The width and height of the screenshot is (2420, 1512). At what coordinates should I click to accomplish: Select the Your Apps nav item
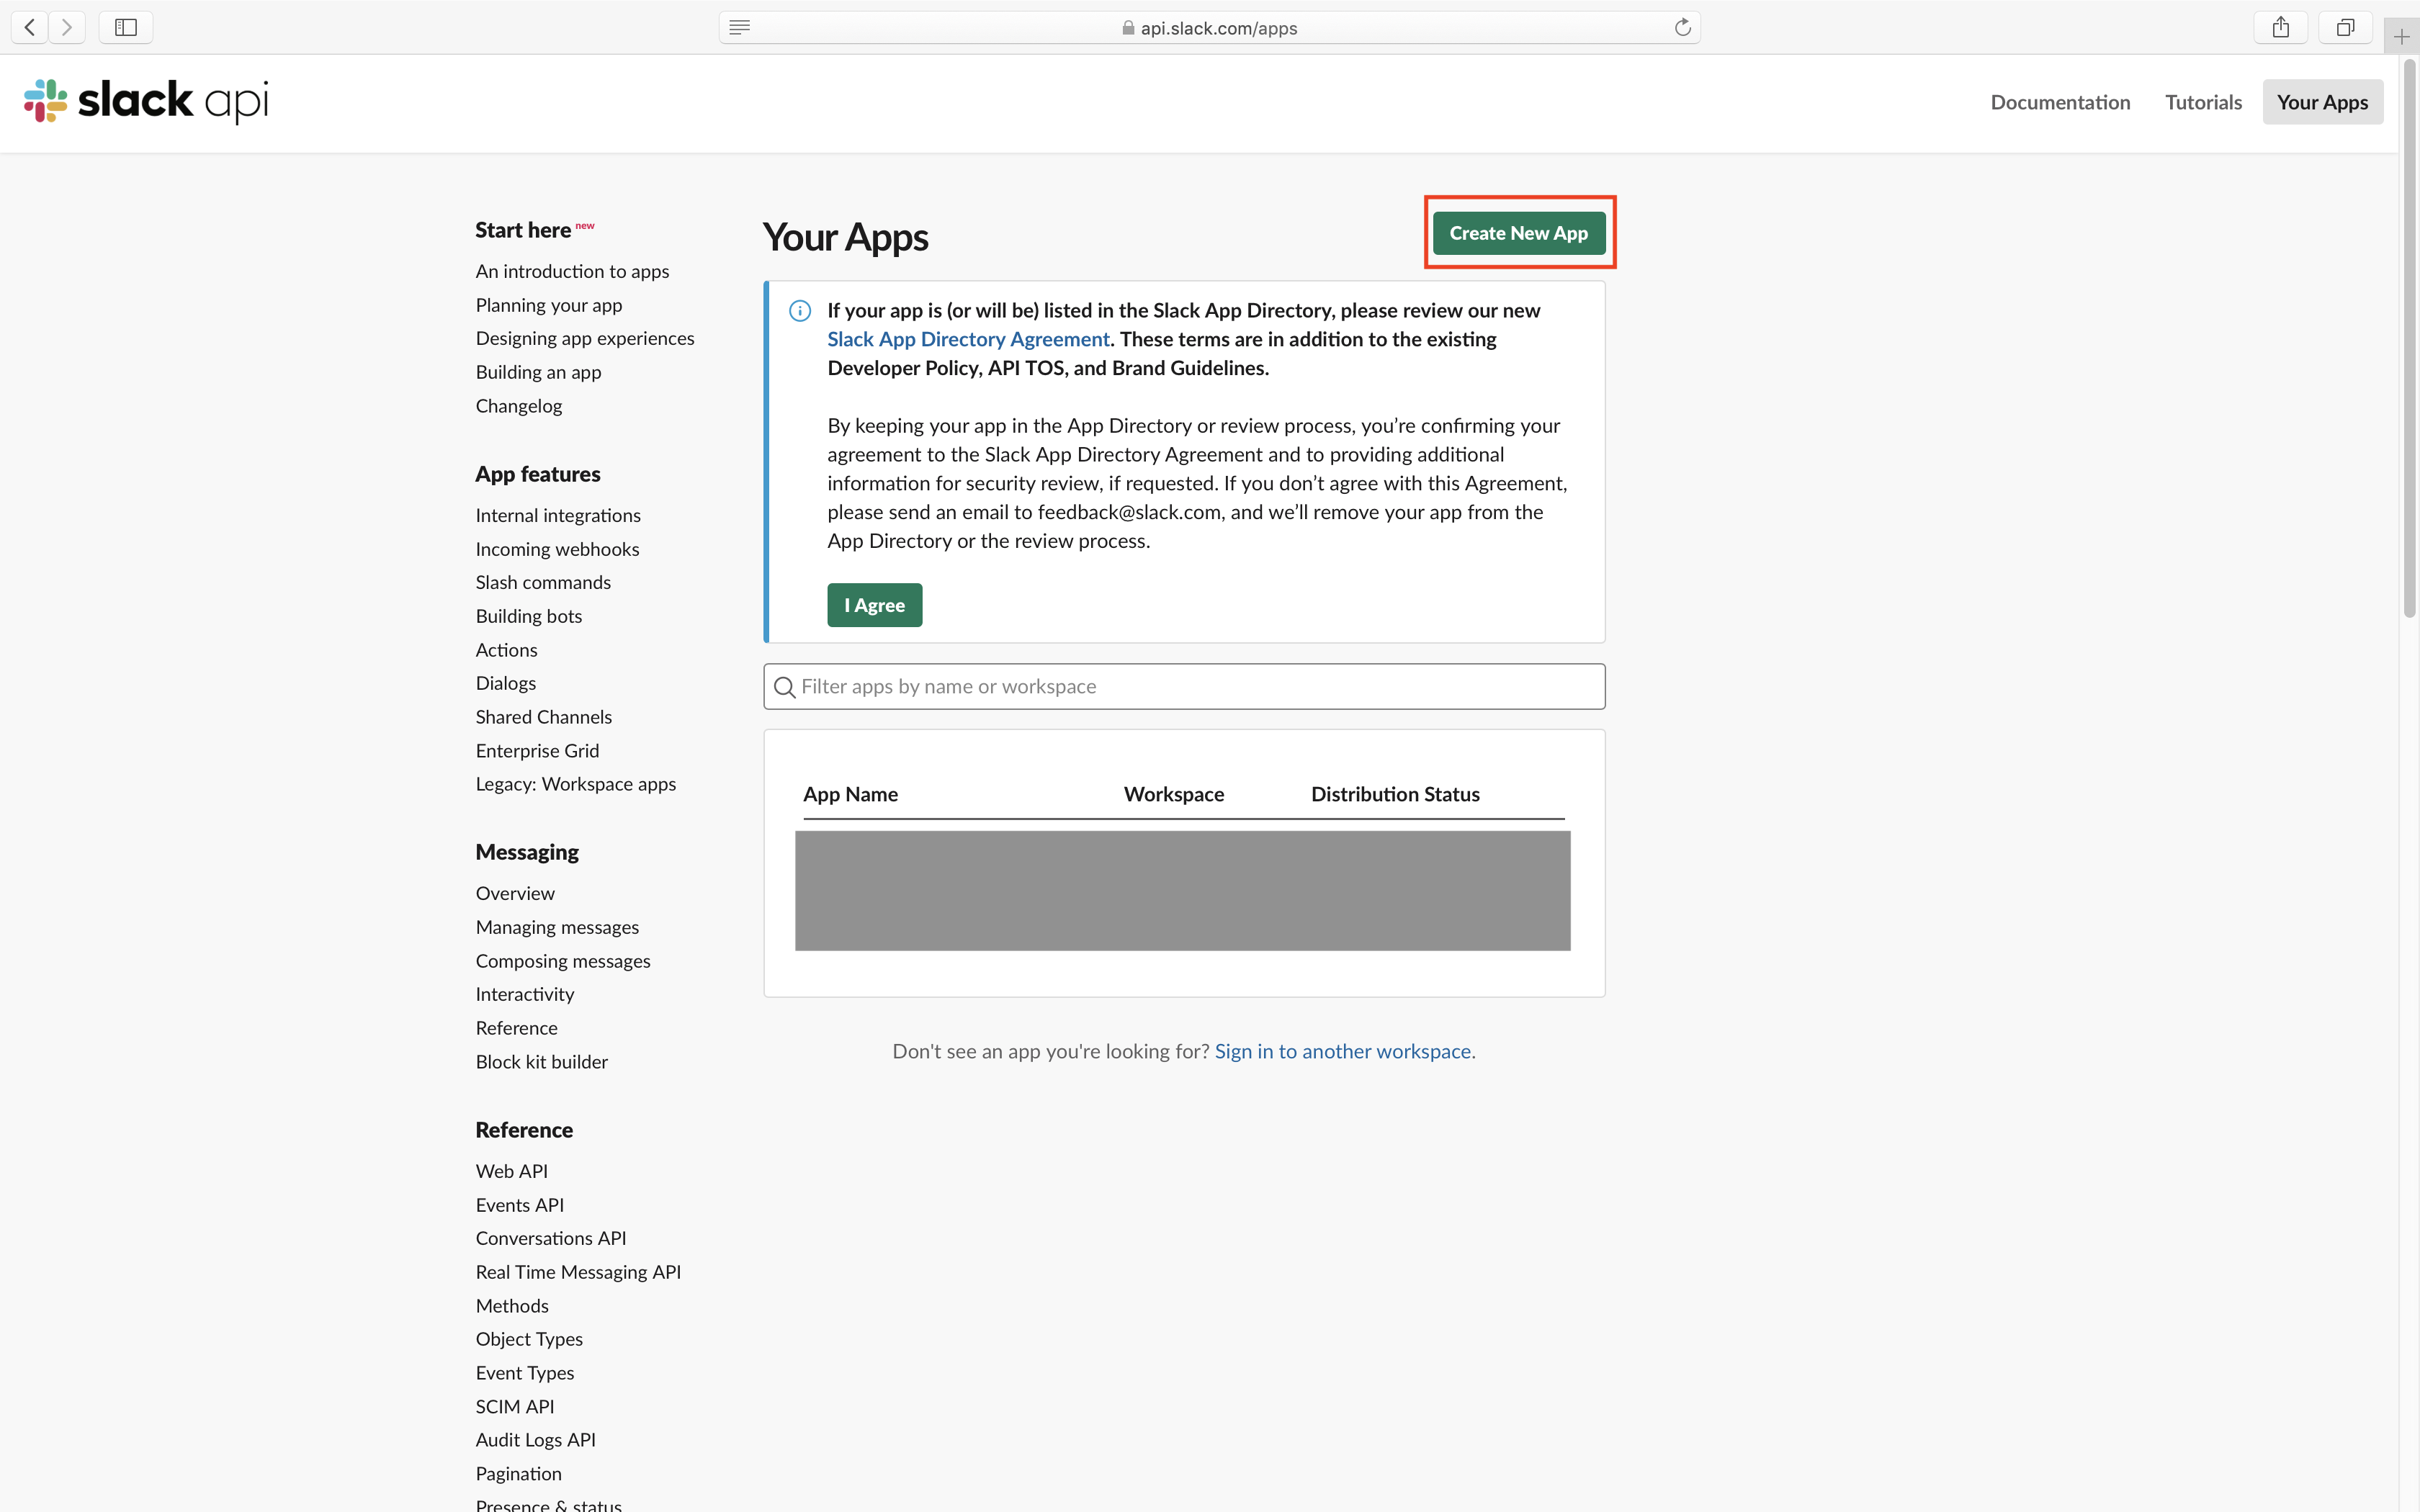2322,102
